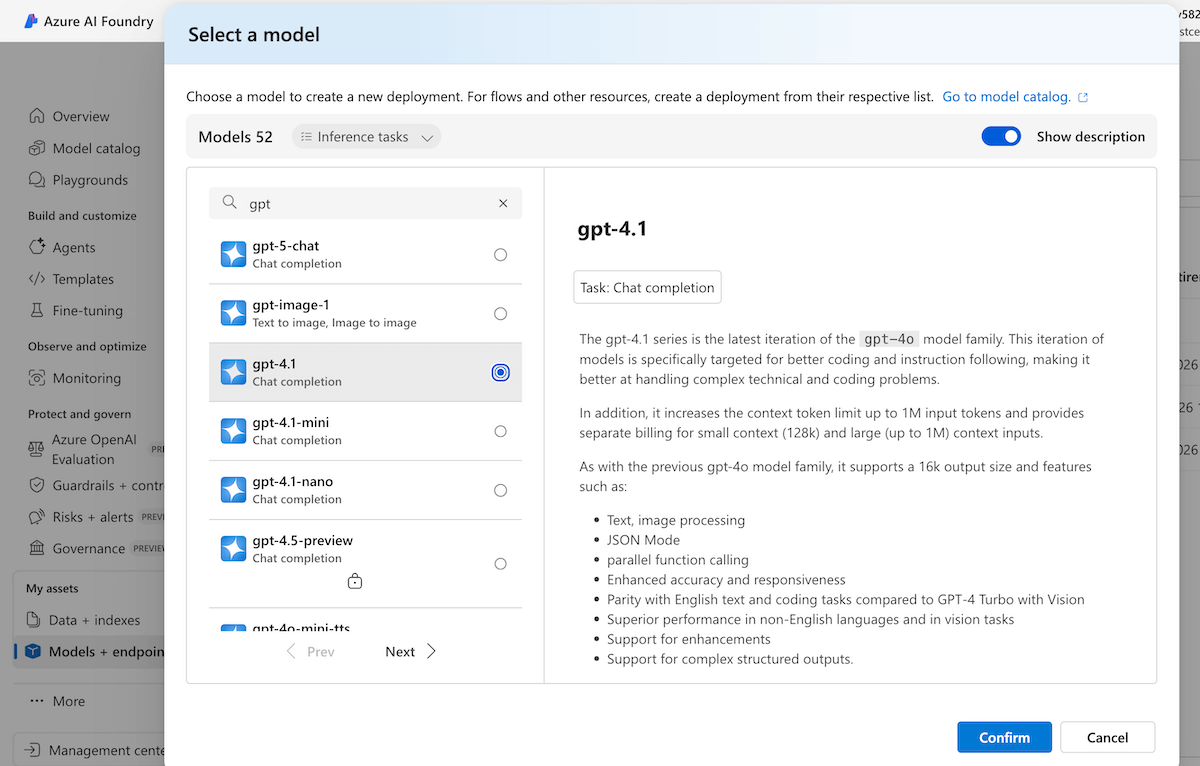Select the gpt-4.1-mini radio button

coord(500,431)
